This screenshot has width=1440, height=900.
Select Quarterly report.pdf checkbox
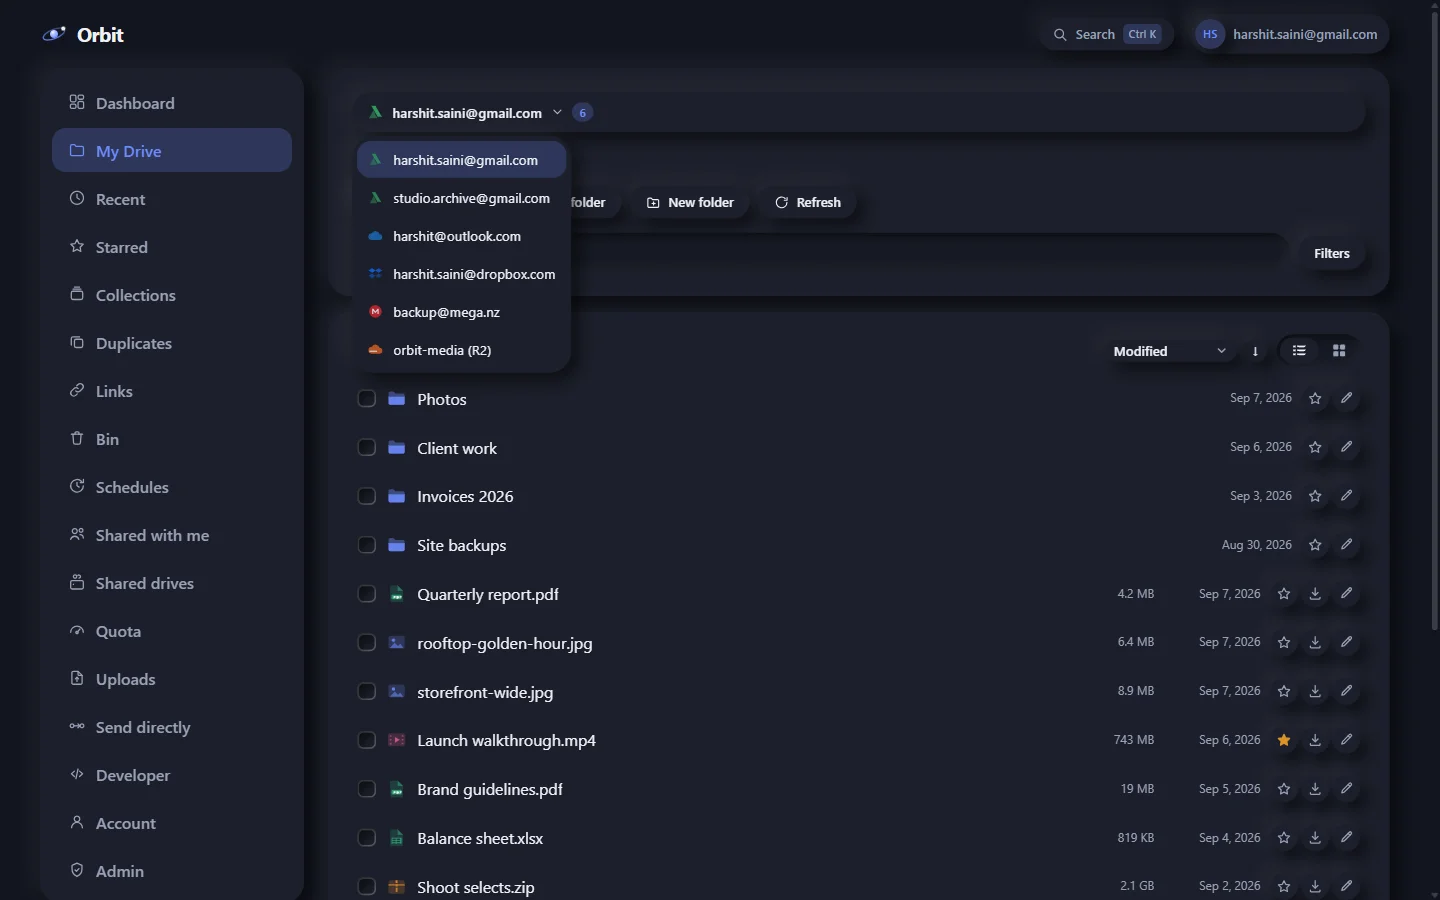367,594
